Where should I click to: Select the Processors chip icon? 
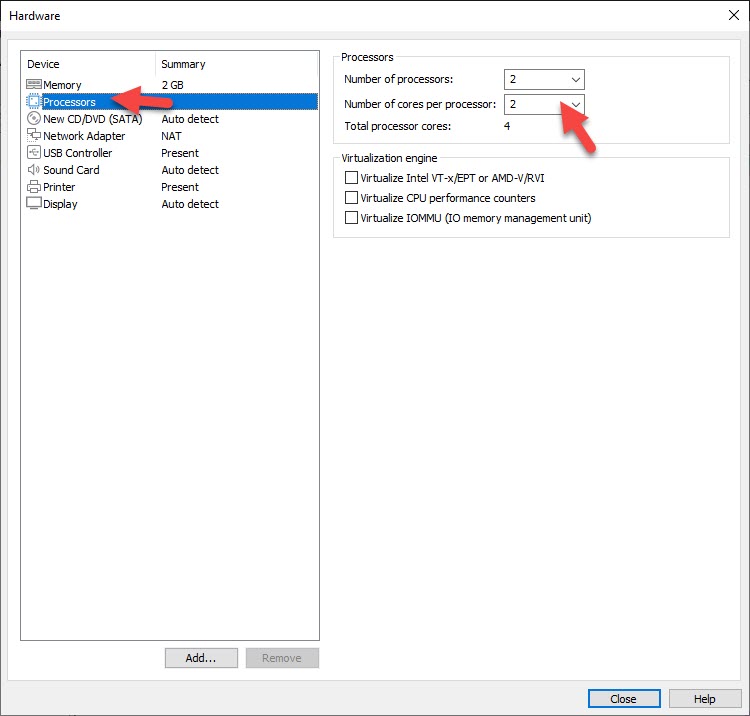[33, 102]
